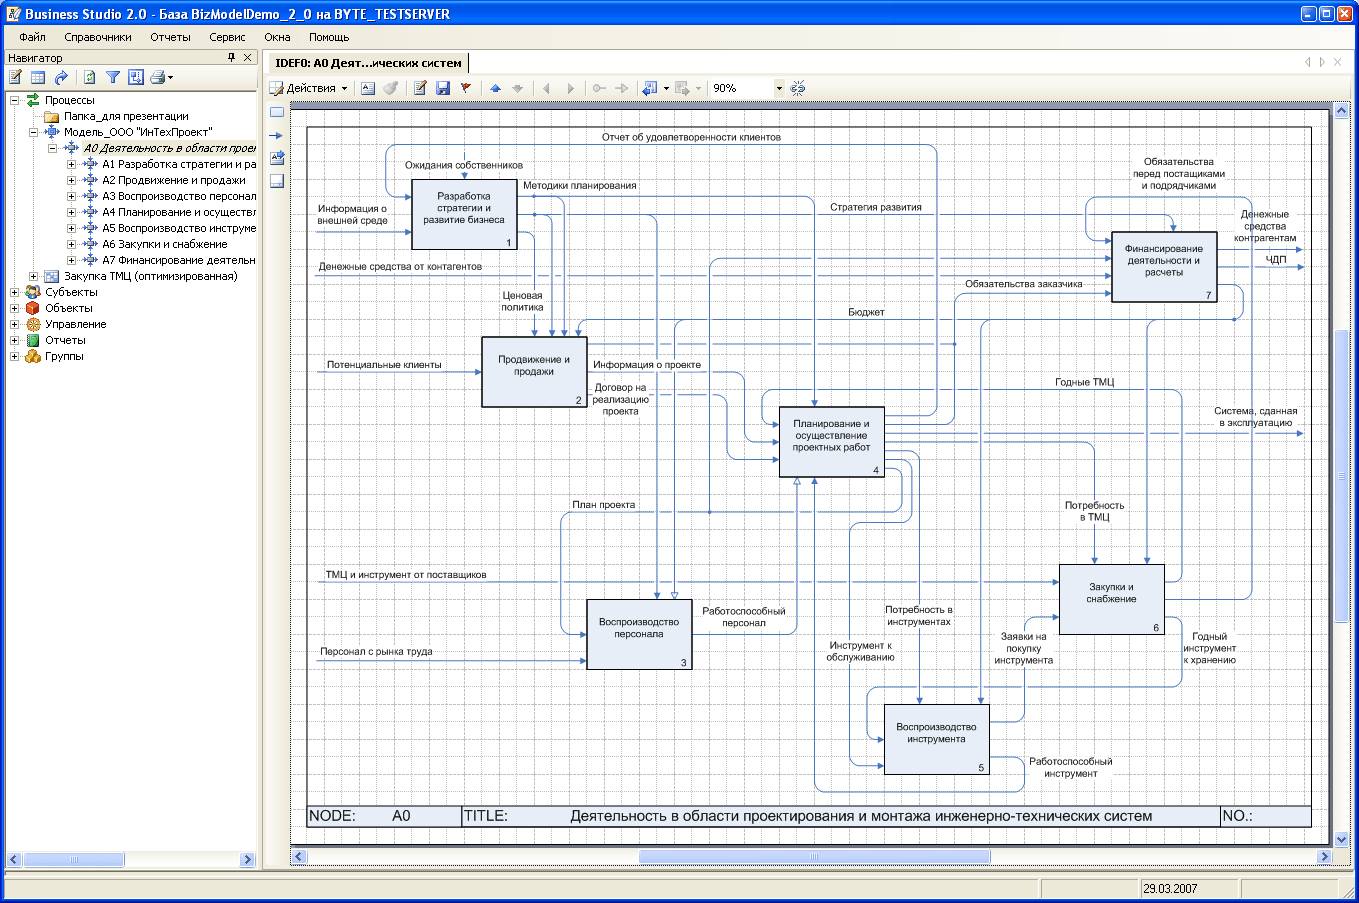Screen dimensions: 1359x903
Task: Select the text annotation tool in side palette
Action: pyautogui.click(x=277, y=157)
